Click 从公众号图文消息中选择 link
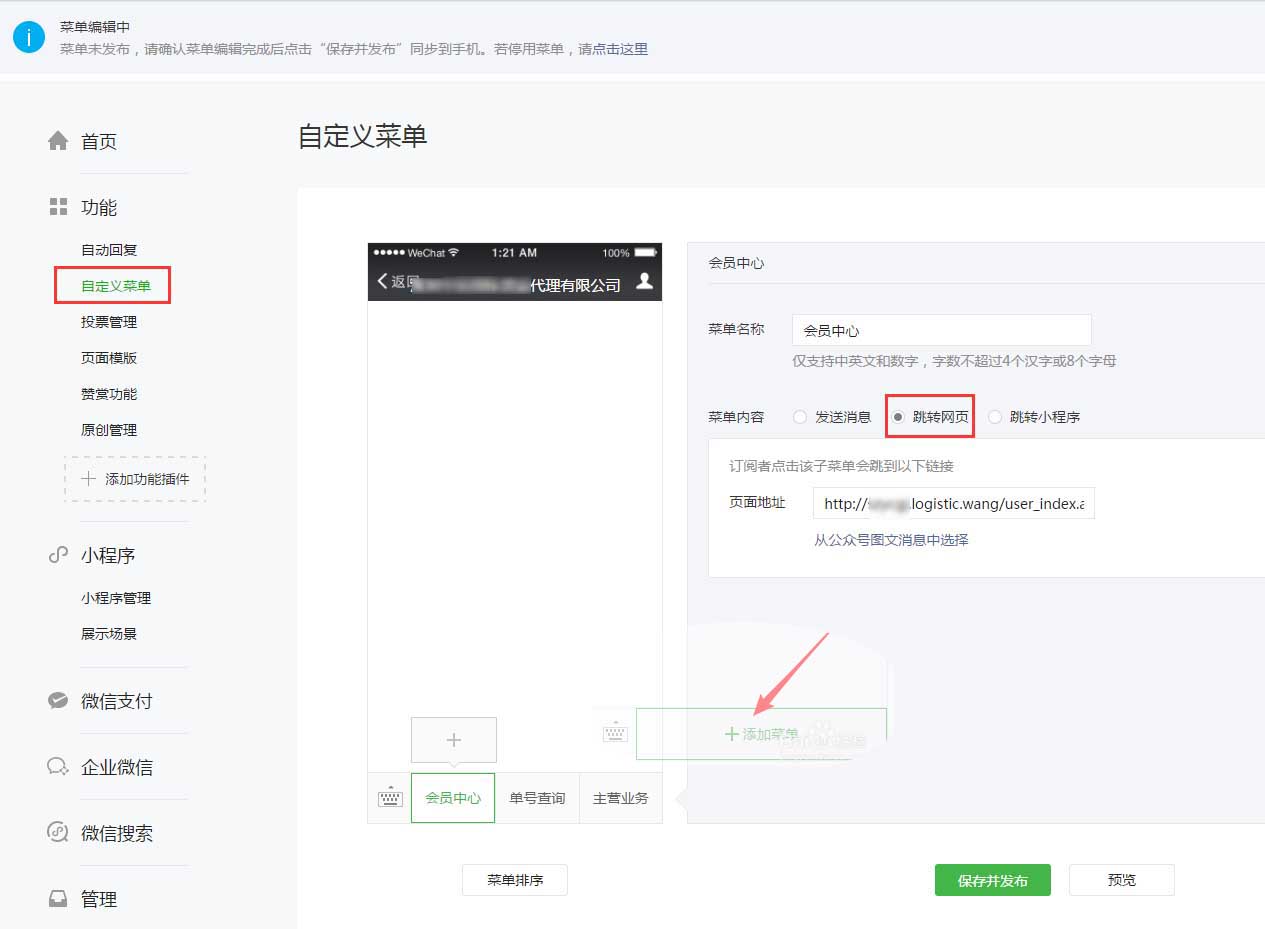The height and width of the screenshot is (929, 1265). pos(891,540)
